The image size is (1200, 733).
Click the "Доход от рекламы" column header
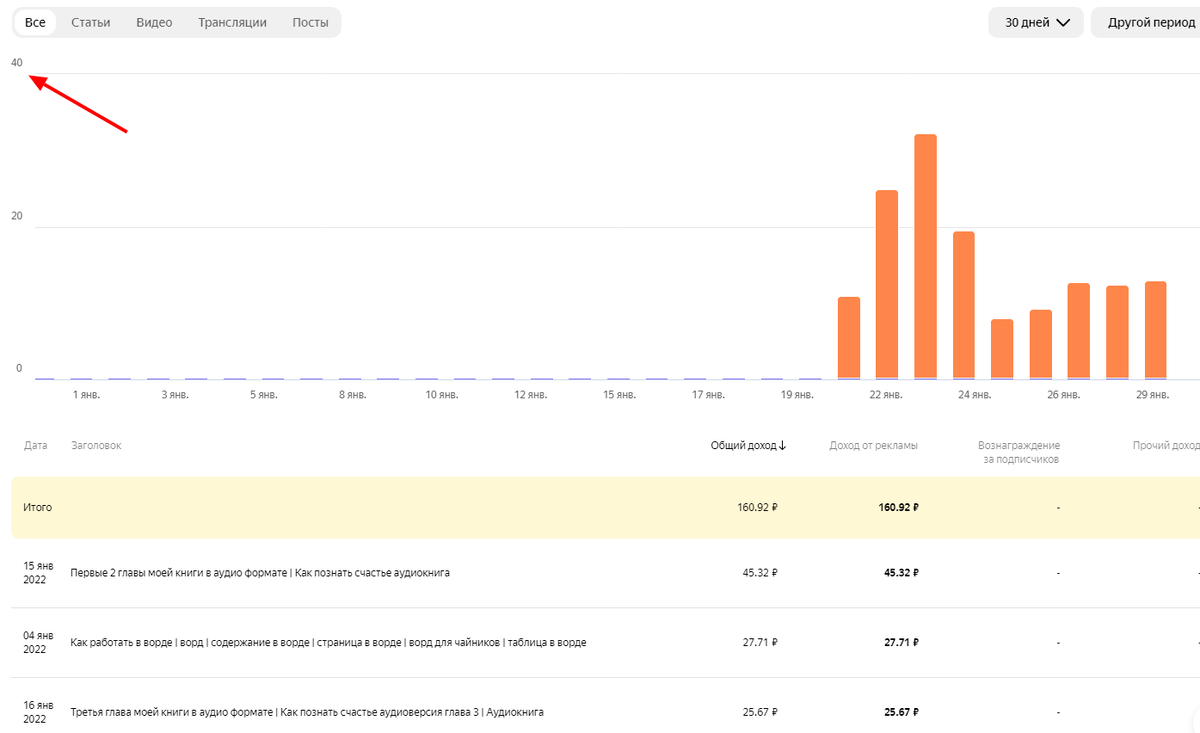tap(873, 446)
